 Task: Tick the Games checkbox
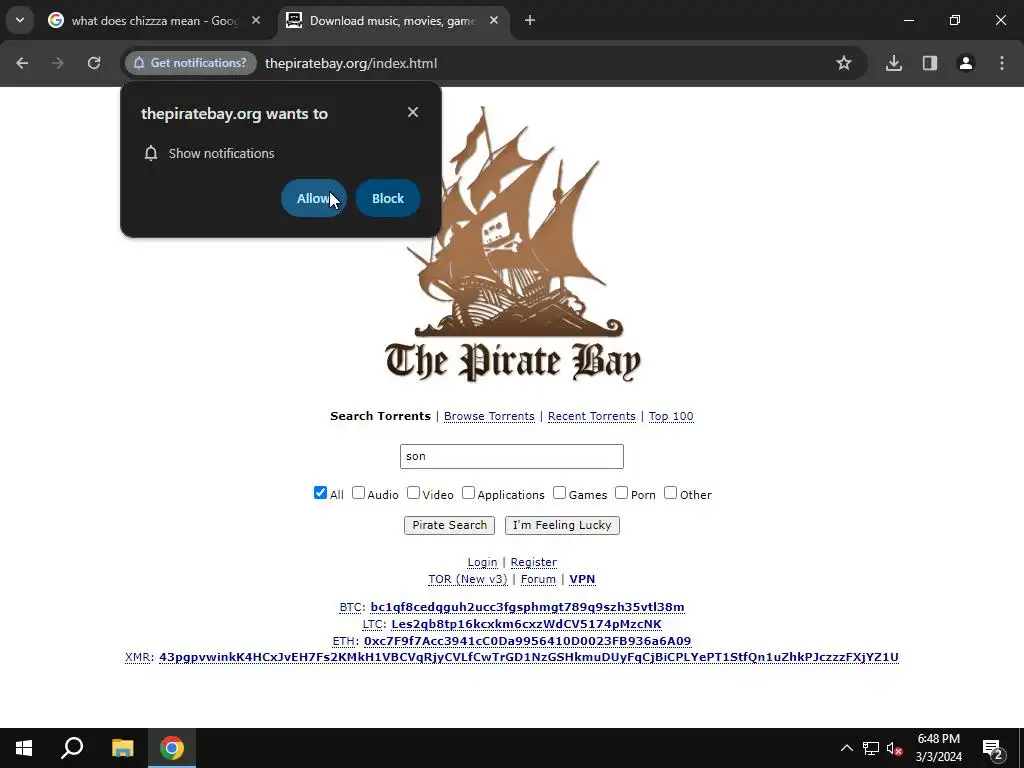pos(560,493)
